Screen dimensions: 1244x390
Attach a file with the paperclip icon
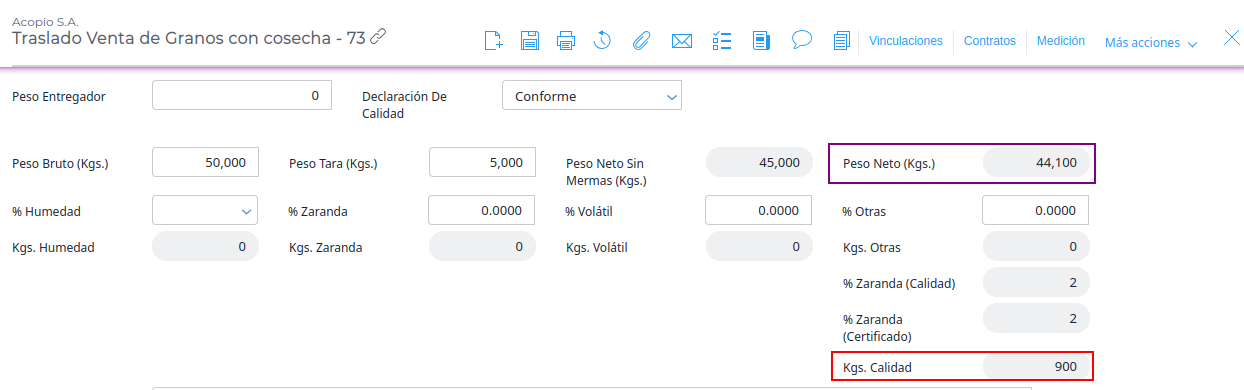coord(641,41)
